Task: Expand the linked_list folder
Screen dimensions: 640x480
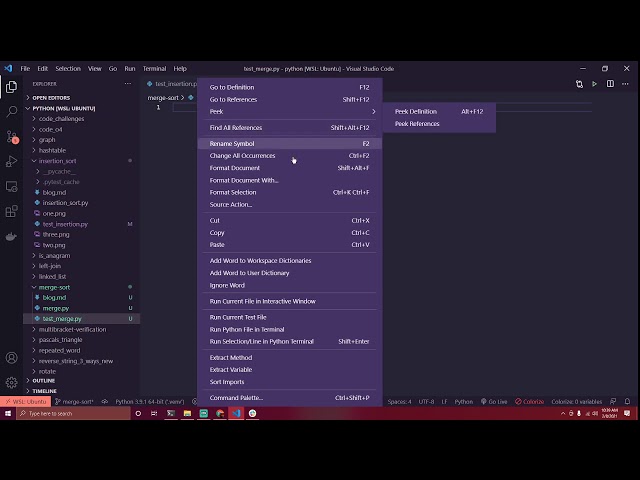Action: coord(52,277)
